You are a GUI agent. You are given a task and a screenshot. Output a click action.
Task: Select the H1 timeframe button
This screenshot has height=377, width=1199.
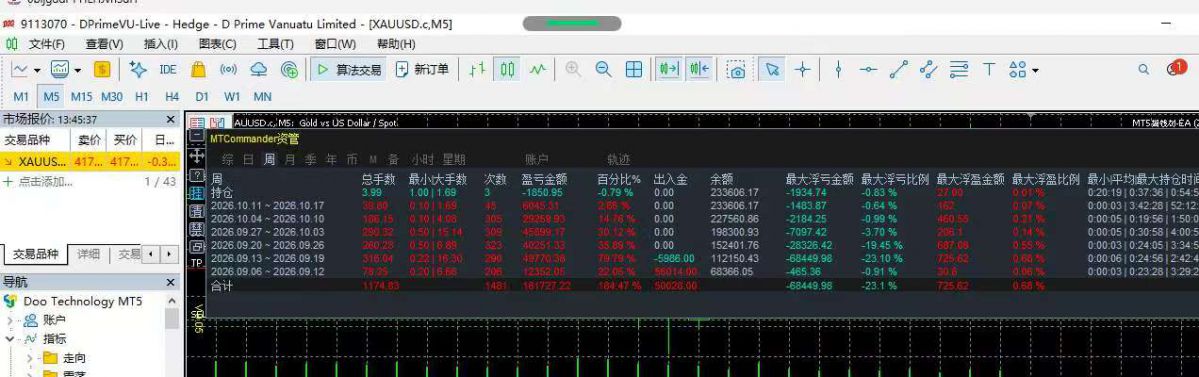coord(142,96)
